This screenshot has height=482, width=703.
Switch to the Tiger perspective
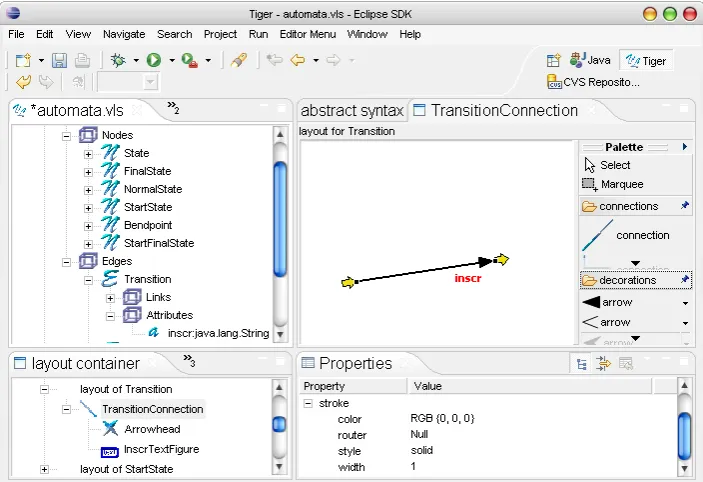(x=646, y=61)
